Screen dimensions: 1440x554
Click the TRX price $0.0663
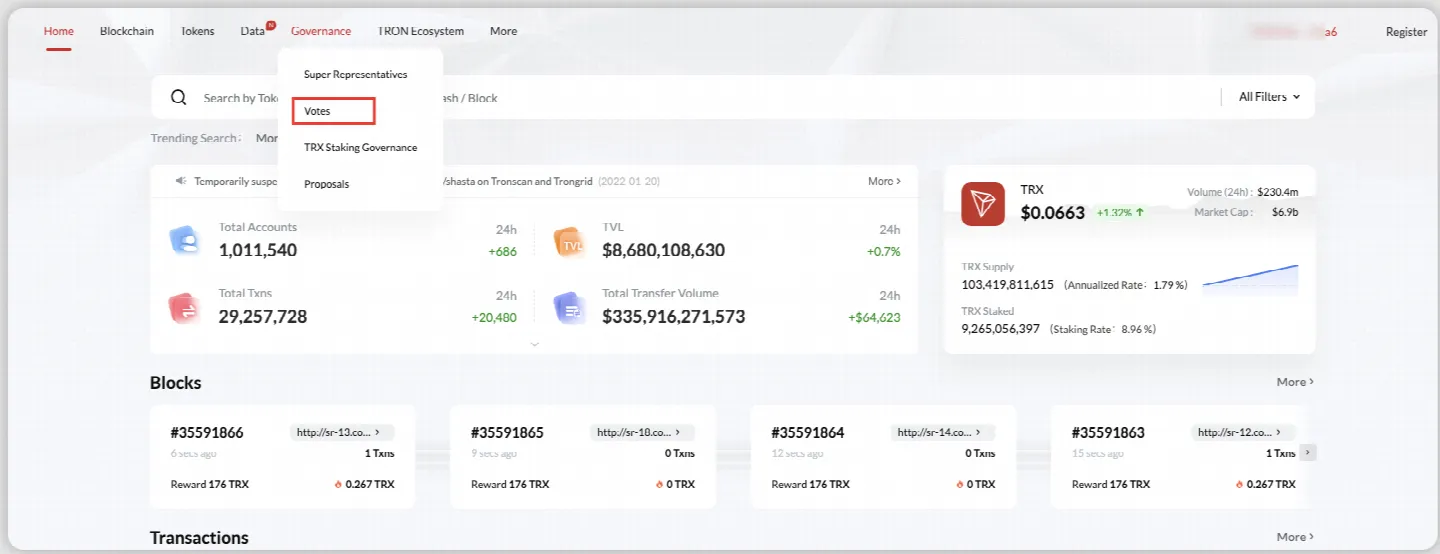[x=1053, y=212]
